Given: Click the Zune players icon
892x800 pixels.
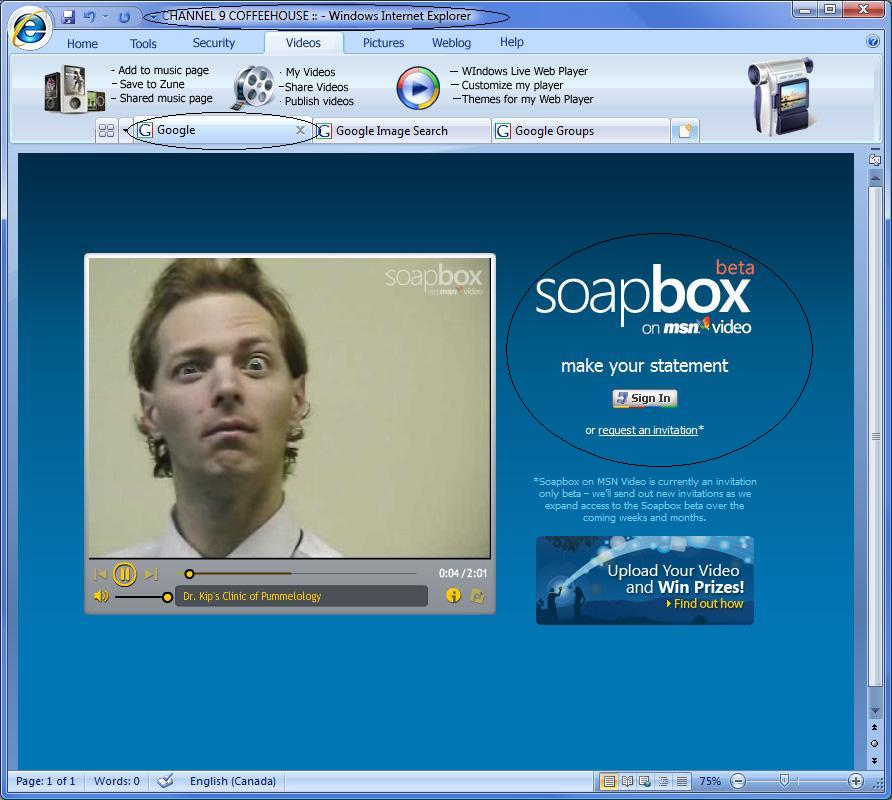Looking at the screenshot, I should 75,89.
